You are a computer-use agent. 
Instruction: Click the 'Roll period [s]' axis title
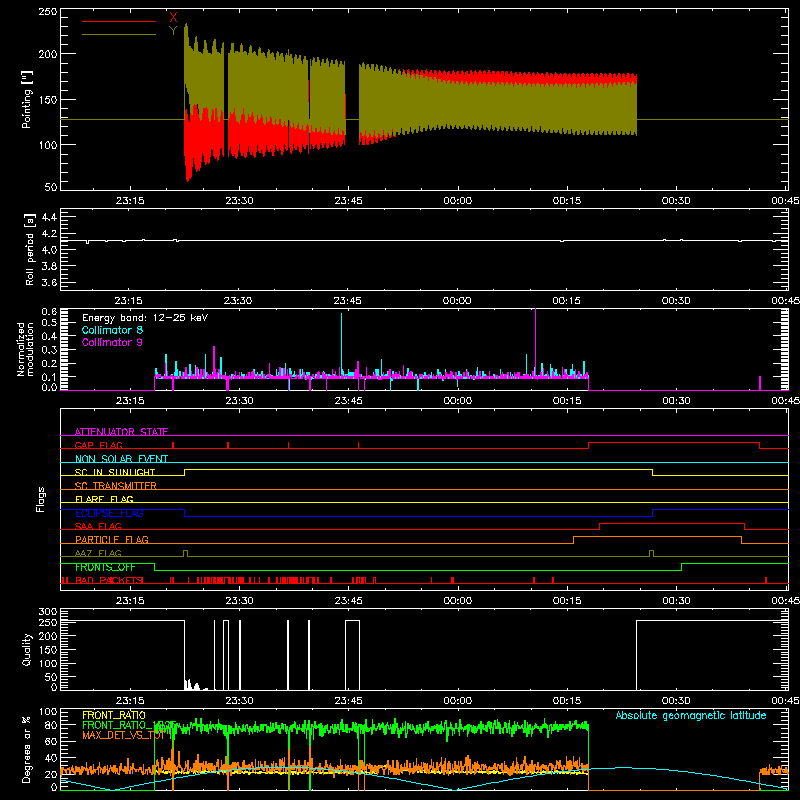(30, 249)
